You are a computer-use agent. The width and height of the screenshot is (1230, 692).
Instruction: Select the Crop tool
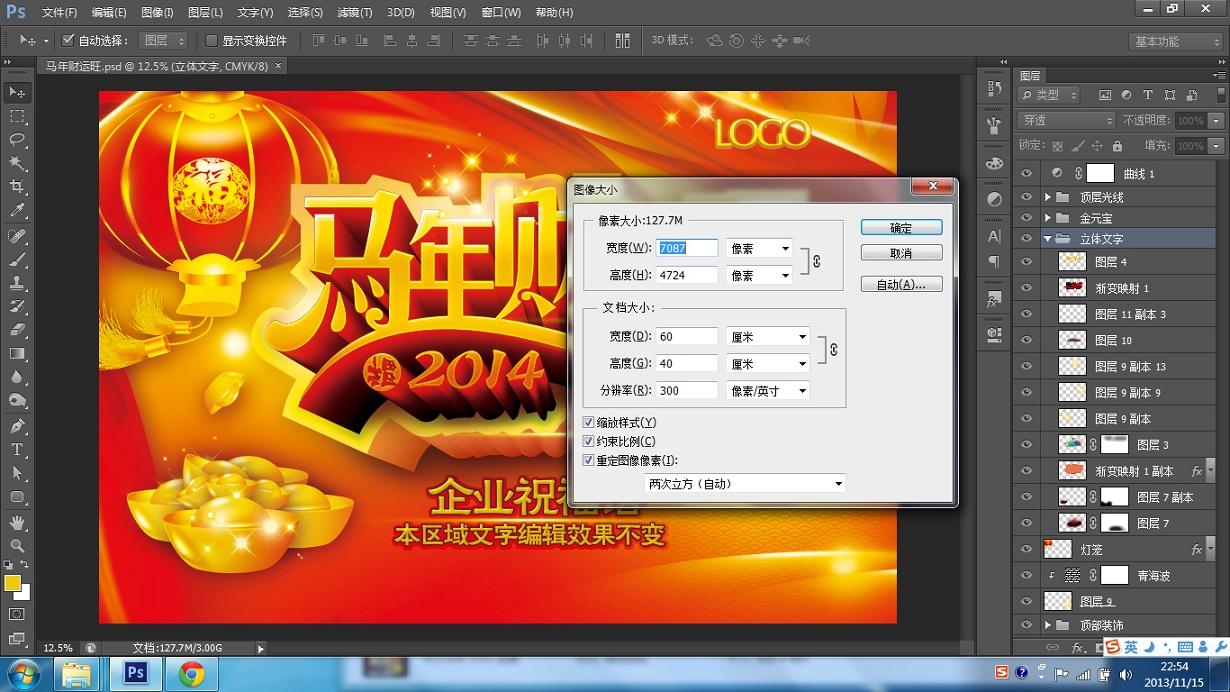[x=17, y=187]
